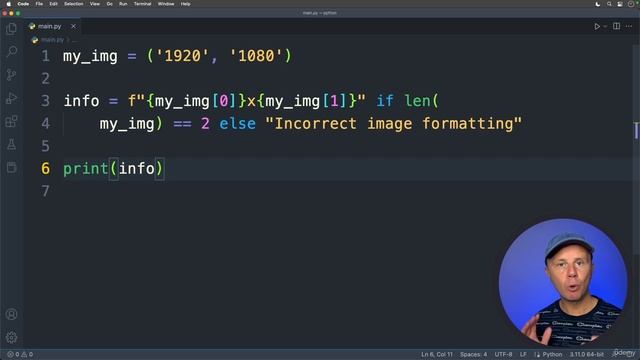Open the errors and warnings status item
Viewport: 640px width, 360px height.
click(20, 354)
